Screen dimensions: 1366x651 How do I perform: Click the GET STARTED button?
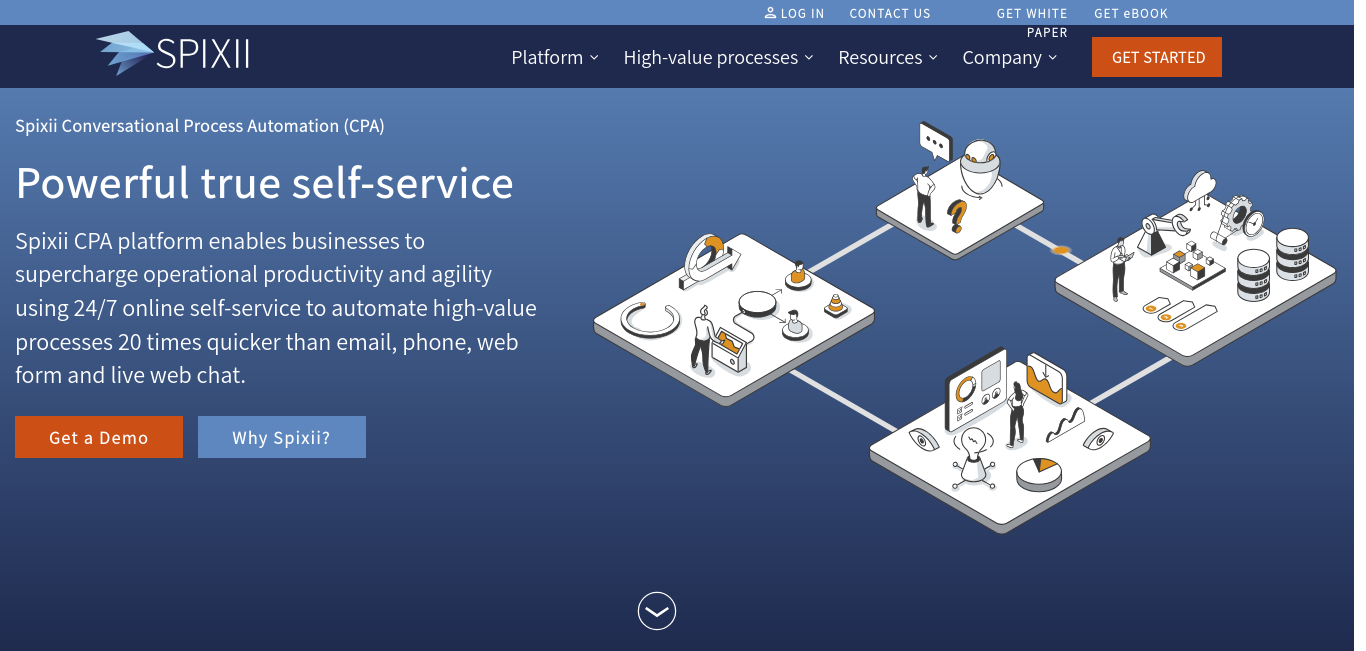pos(1157,57)
